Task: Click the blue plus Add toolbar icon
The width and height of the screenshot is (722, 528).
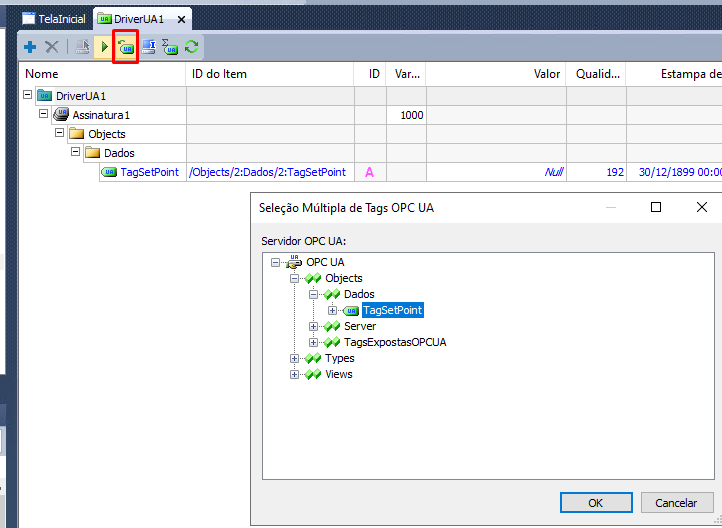Action: click(x=30, y=47)
